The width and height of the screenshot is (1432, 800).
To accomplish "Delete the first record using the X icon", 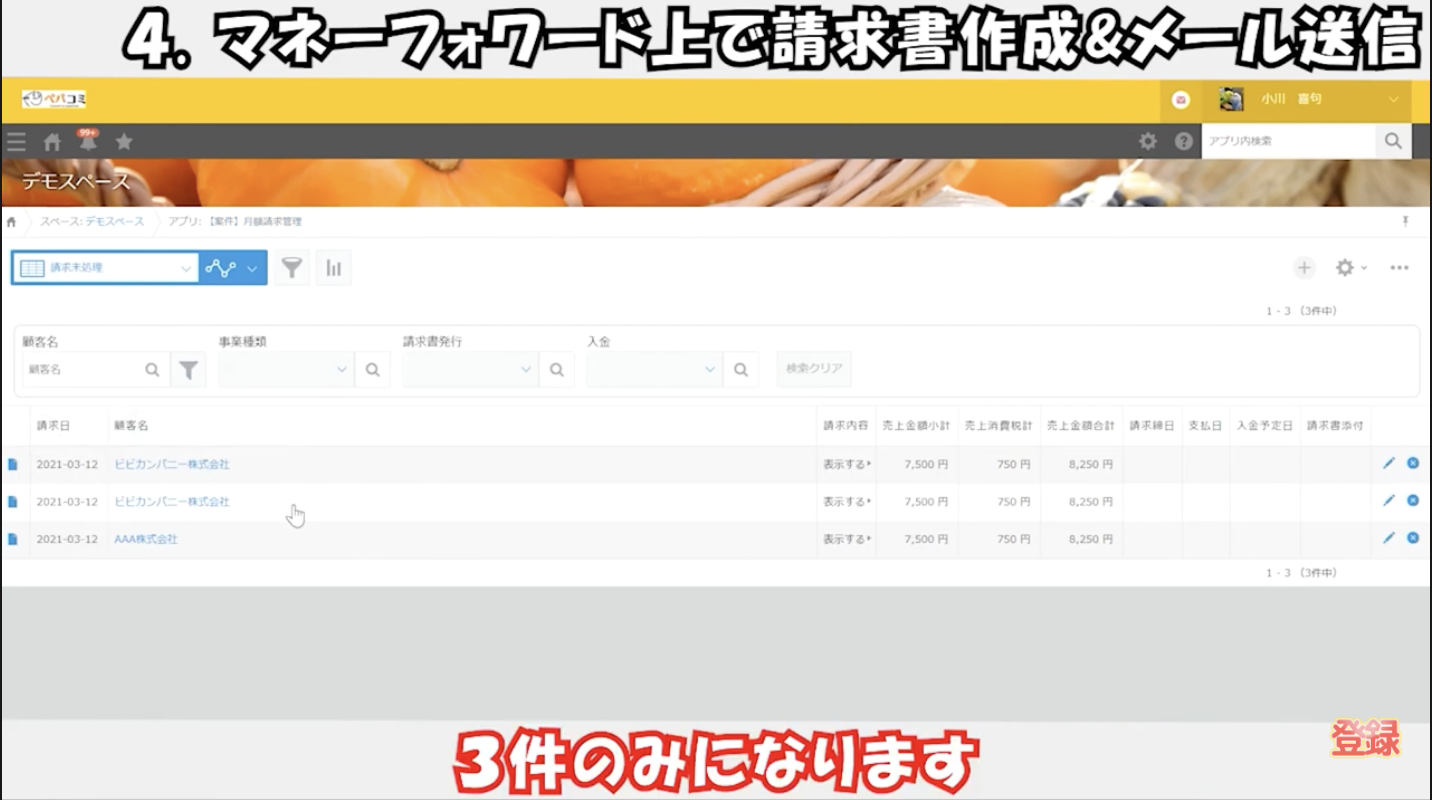I will (x=1412, y=463).
